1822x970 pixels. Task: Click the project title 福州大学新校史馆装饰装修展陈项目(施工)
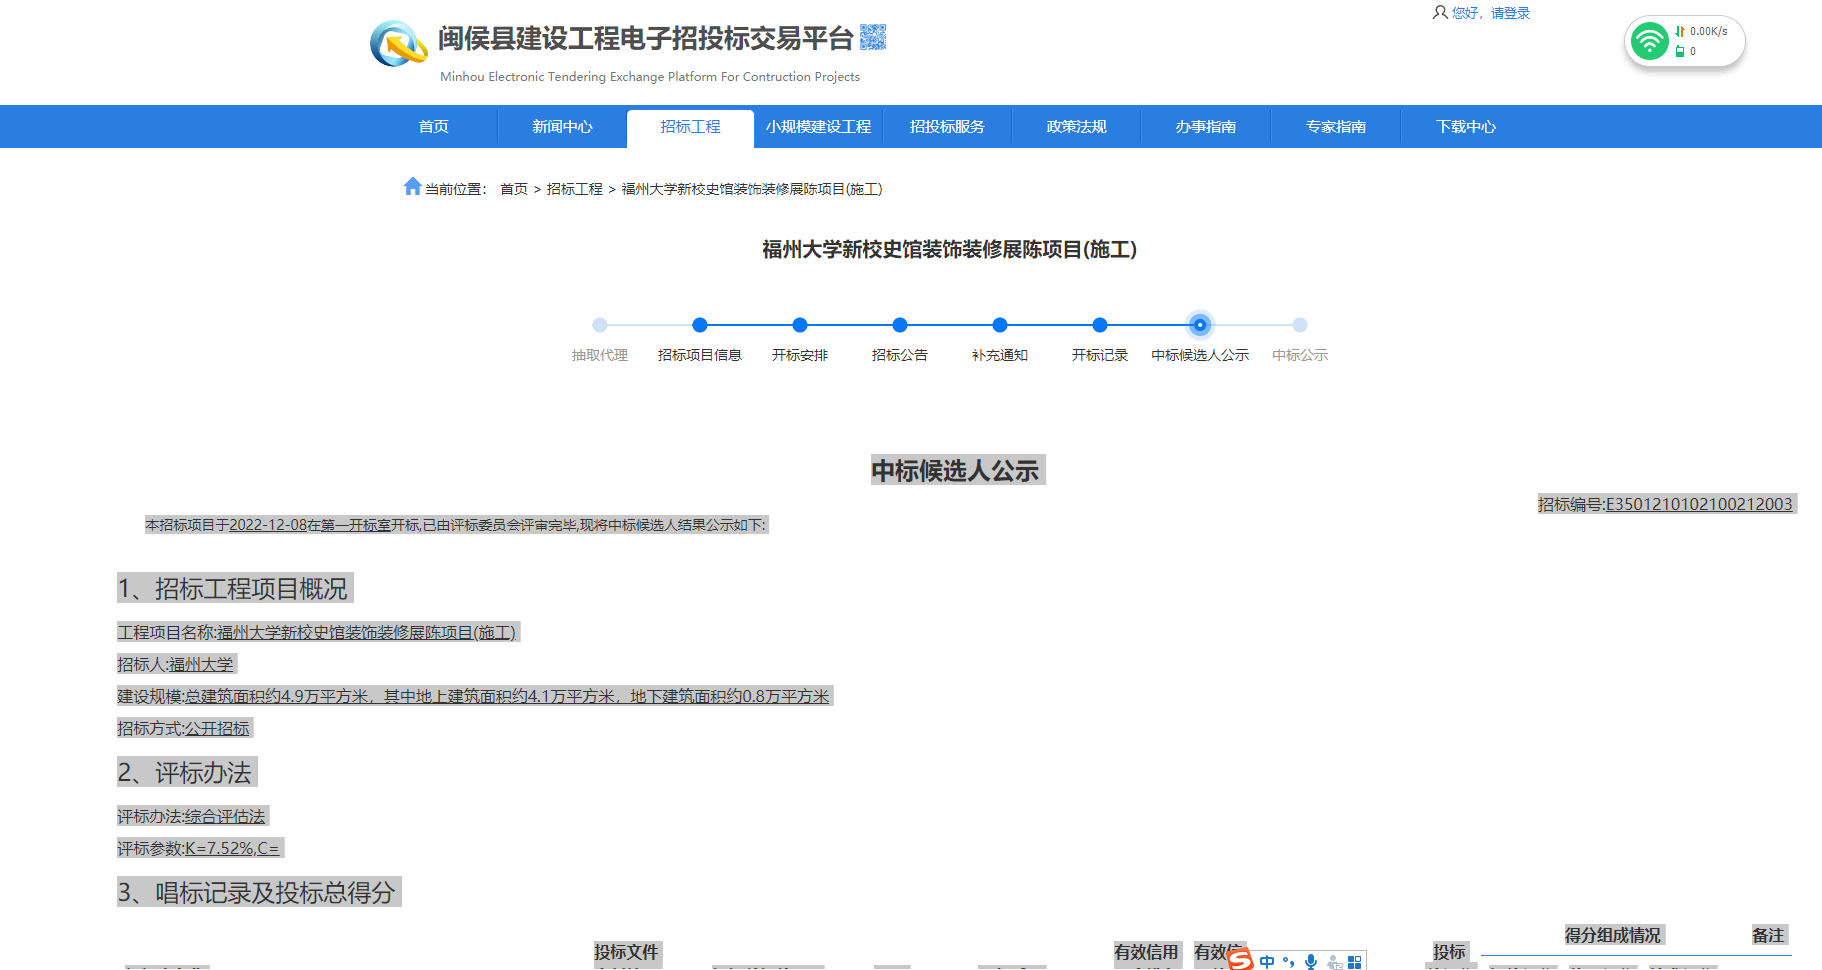click(950, 249)
